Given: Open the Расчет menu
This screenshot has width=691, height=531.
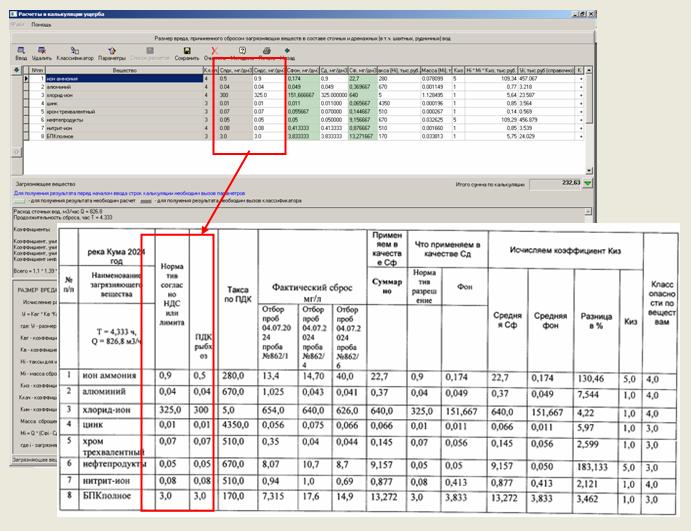Looking at the screenshot, I should pyautogui.click(x=17, y=24).
